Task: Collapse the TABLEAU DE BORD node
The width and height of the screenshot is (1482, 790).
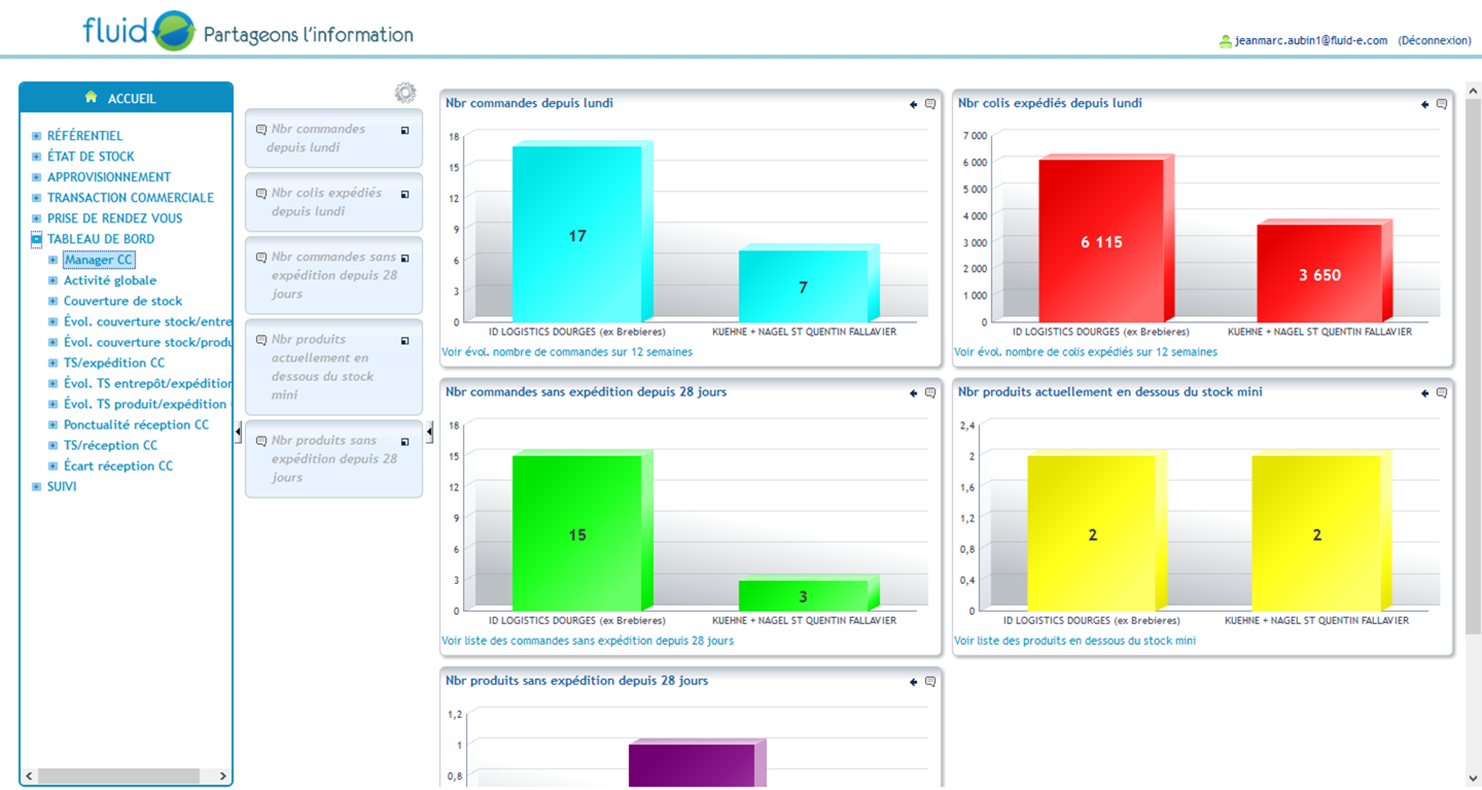Action: pos(37,239)
